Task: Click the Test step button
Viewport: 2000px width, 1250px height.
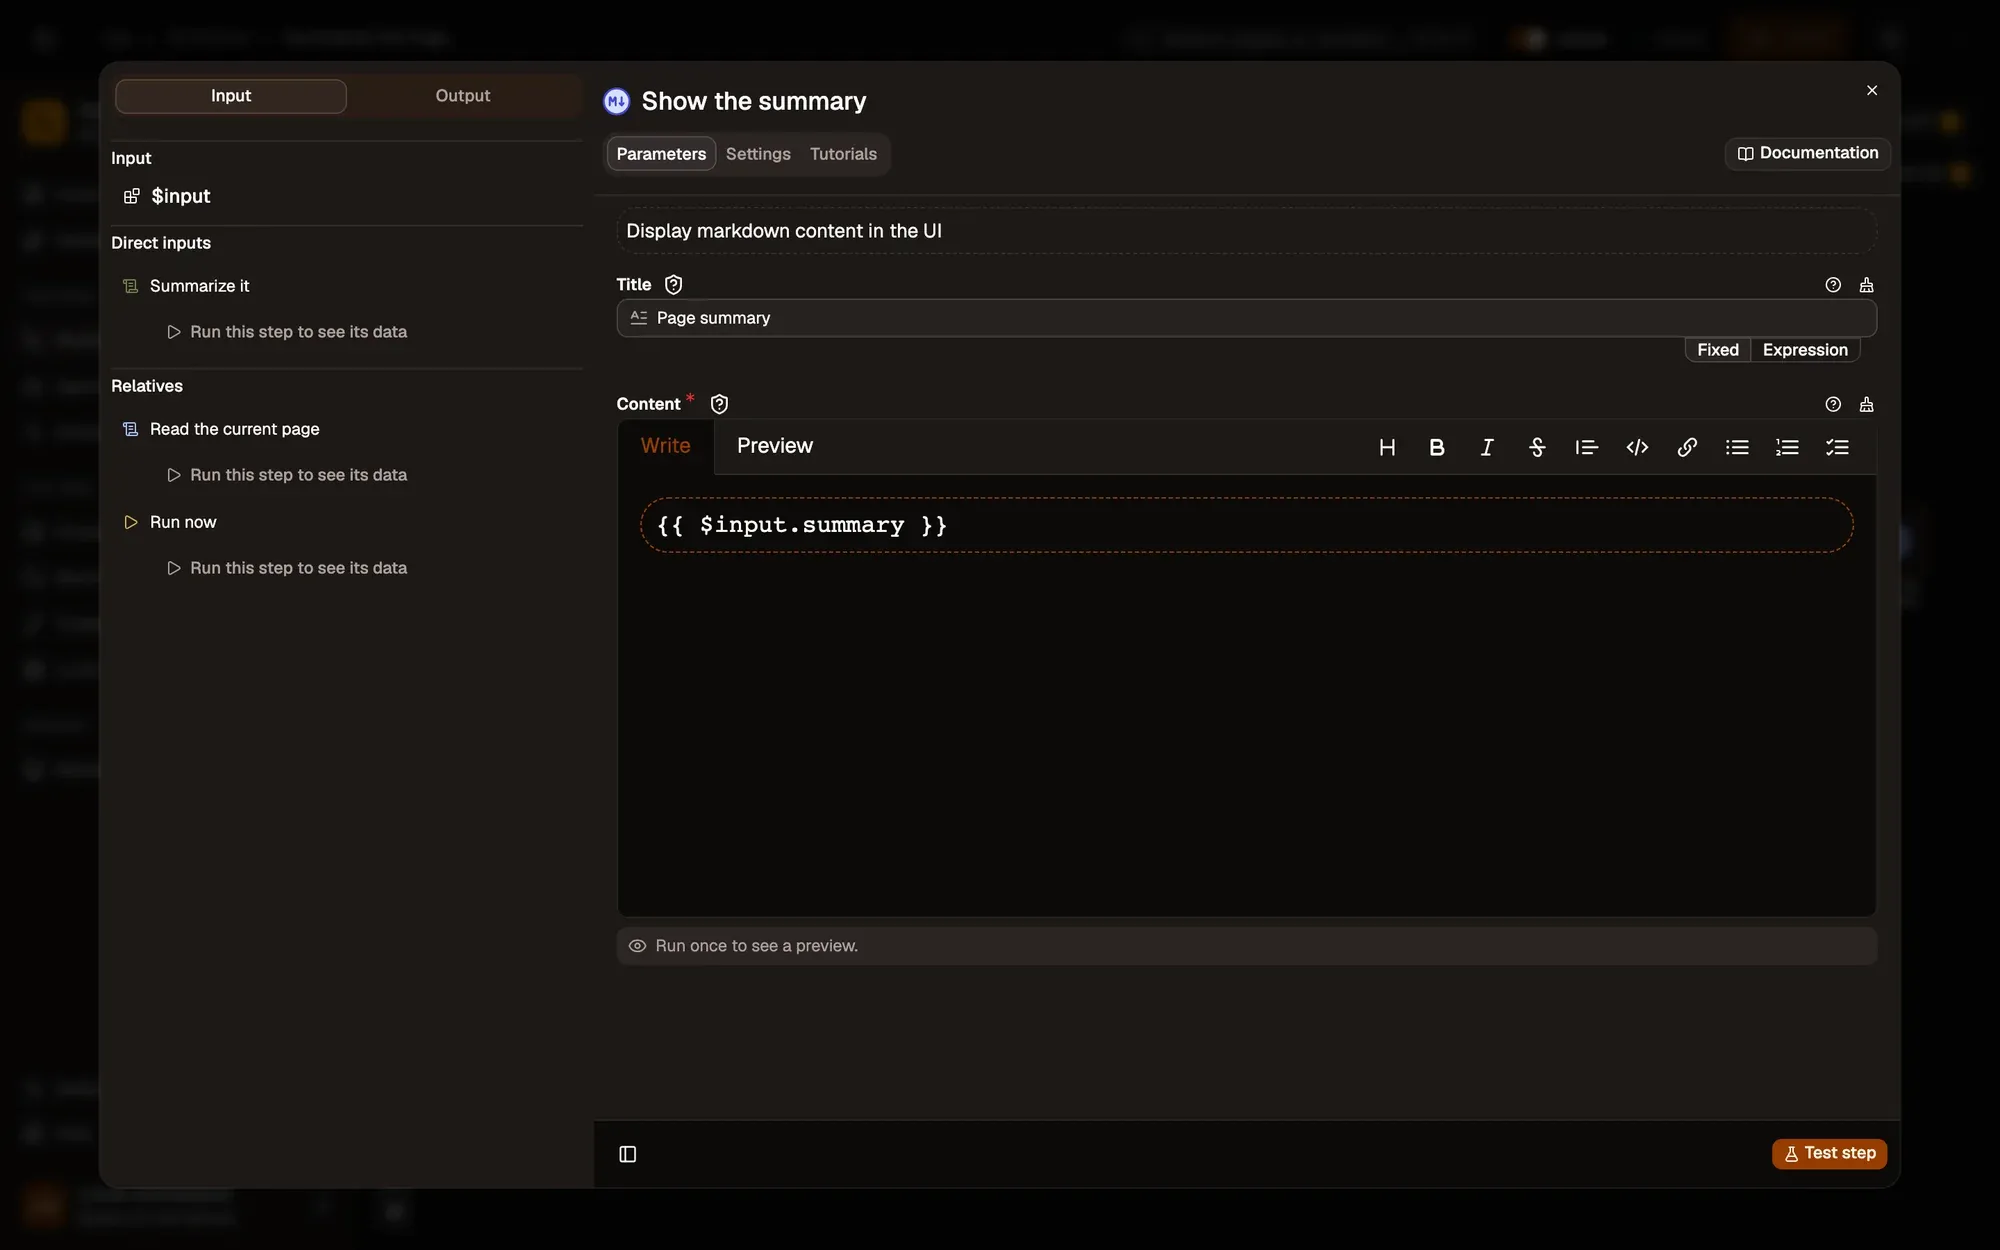Action: [x=1830, y=1153]
